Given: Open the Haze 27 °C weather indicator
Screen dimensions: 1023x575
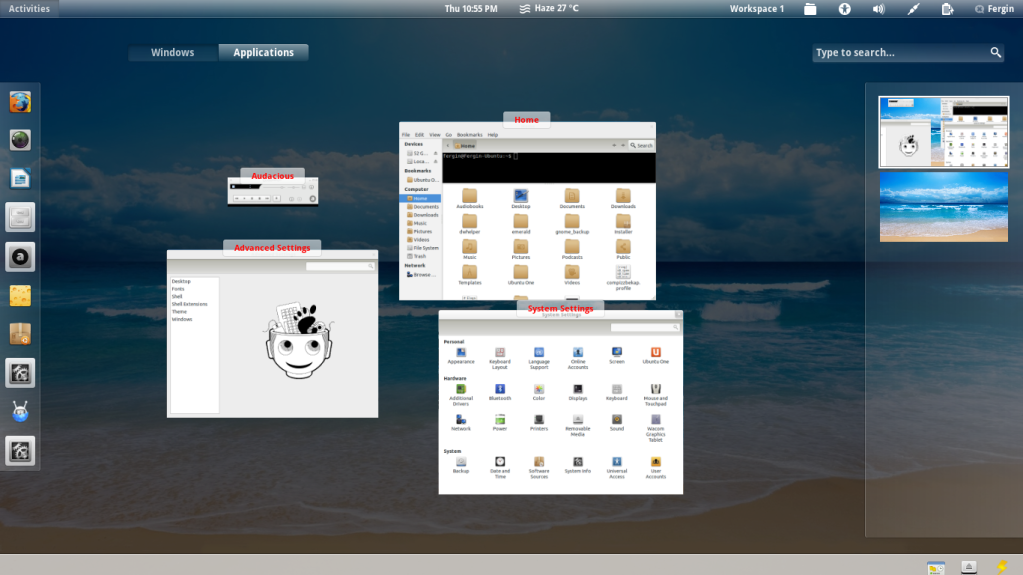Looking at the screenshot, I should point(549,8).
